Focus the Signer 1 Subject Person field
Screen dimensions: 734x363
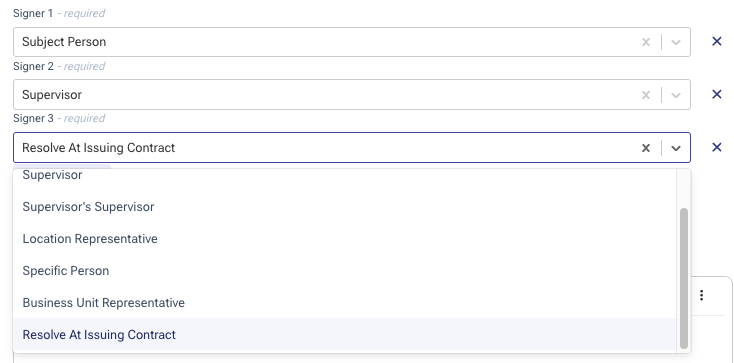(352, 42)
